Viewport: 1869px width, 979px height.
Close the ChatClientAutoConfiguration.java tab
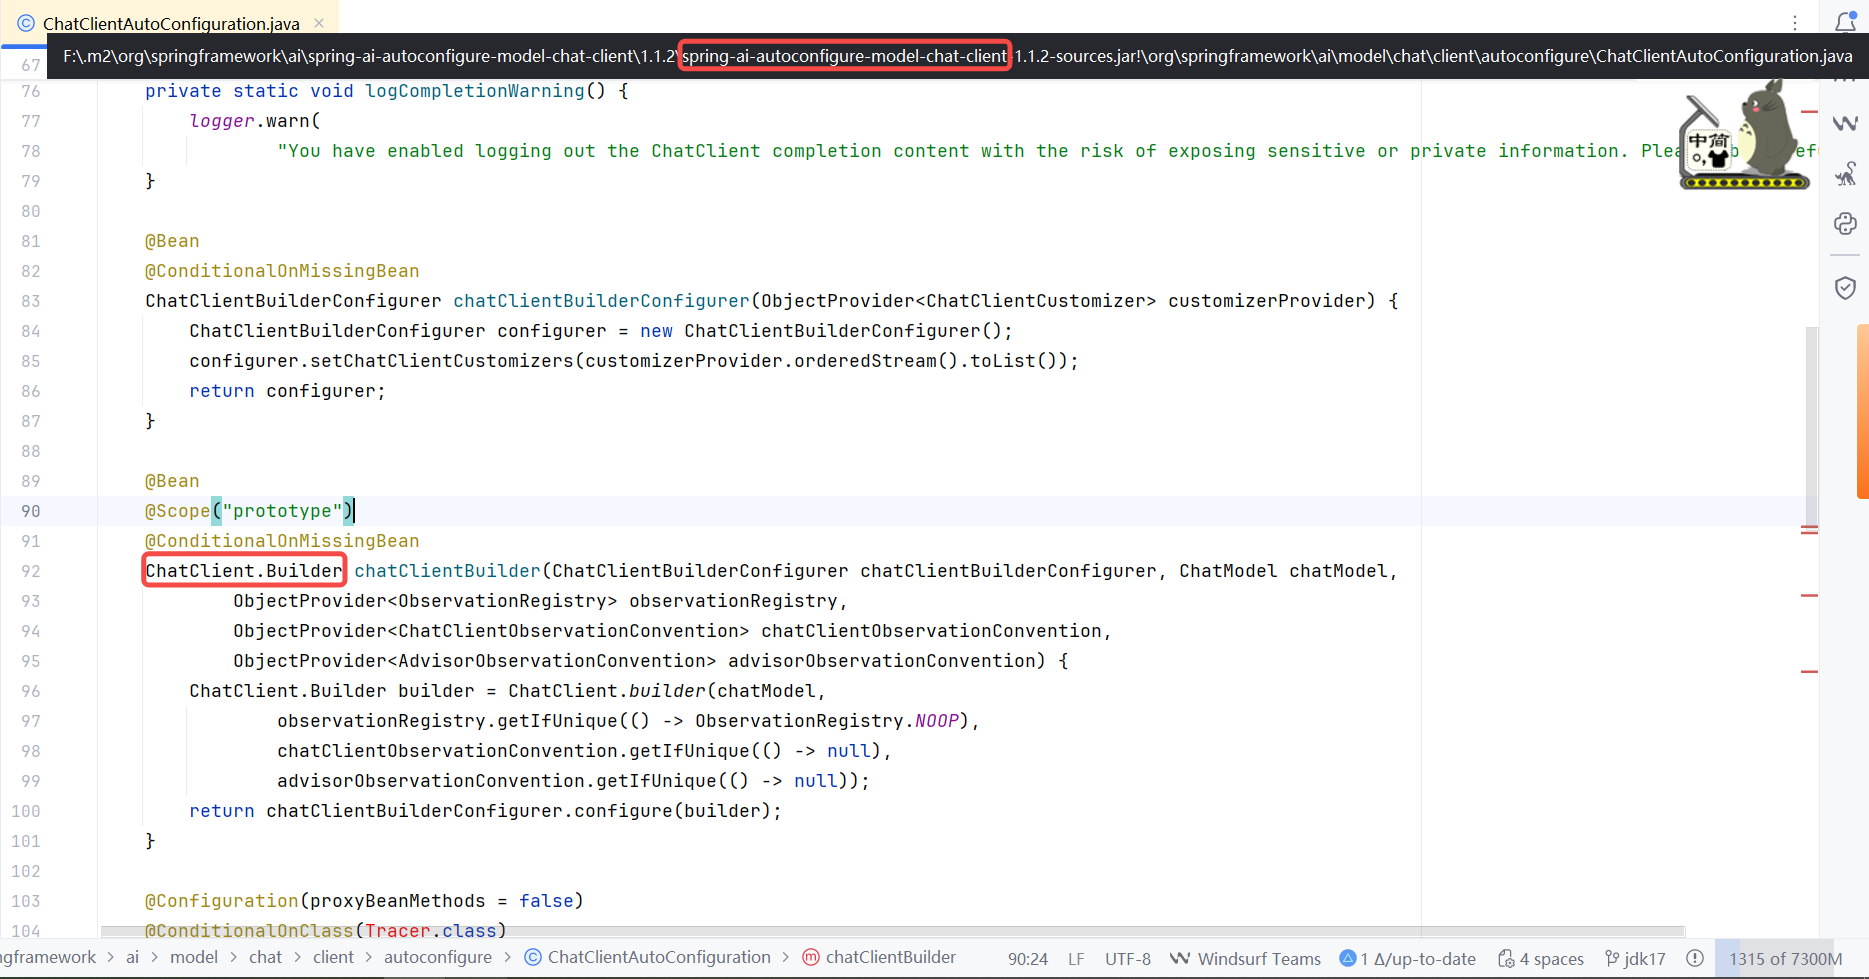point(319,23)
